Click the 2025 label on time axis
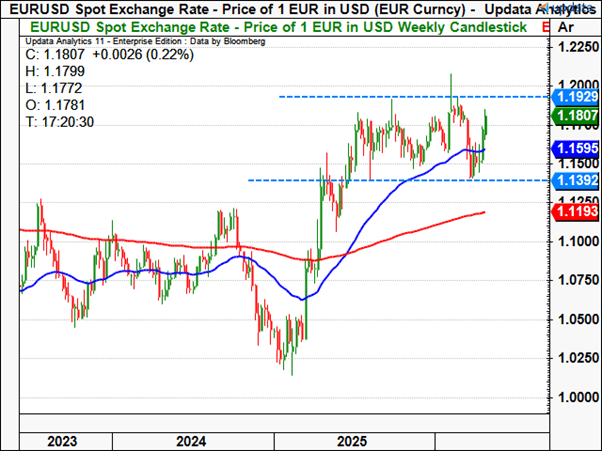602x451 pixels. click(x=352, y=440)
